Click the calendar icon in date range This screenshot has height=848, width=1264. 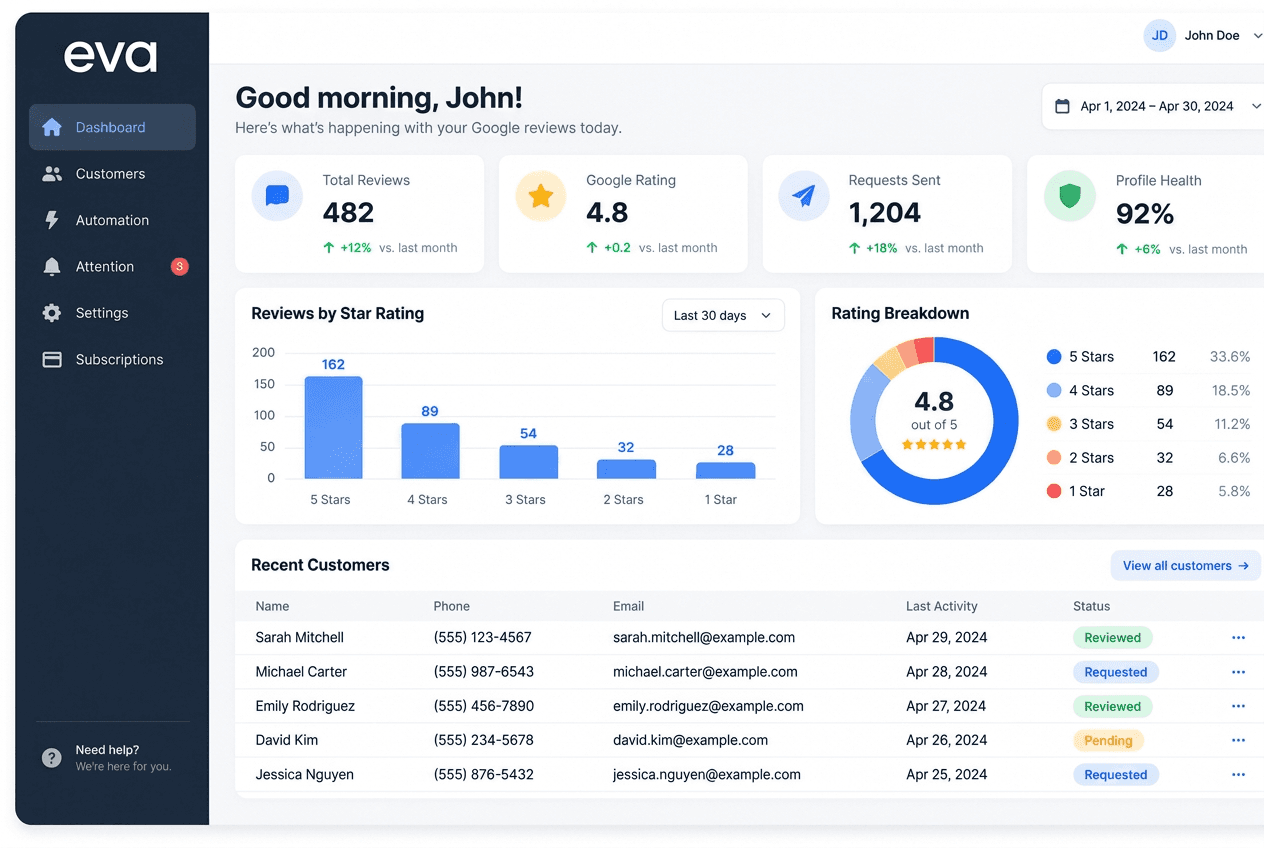coord(1063,106)
